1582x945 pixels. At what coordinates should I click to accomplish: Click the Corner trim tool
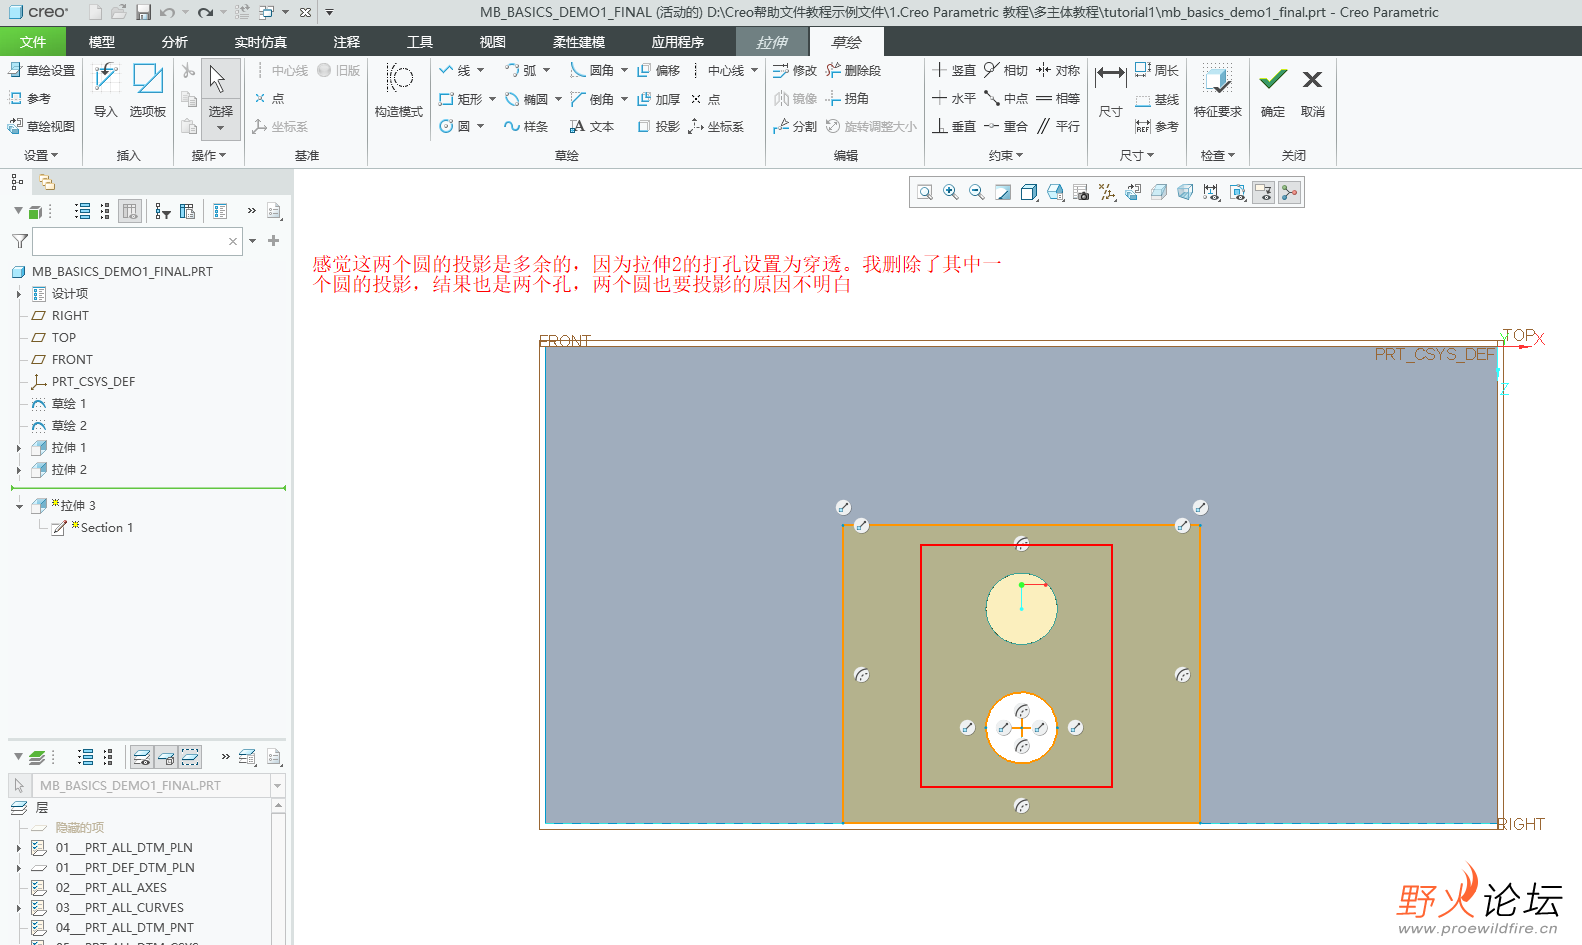[847, 98]
